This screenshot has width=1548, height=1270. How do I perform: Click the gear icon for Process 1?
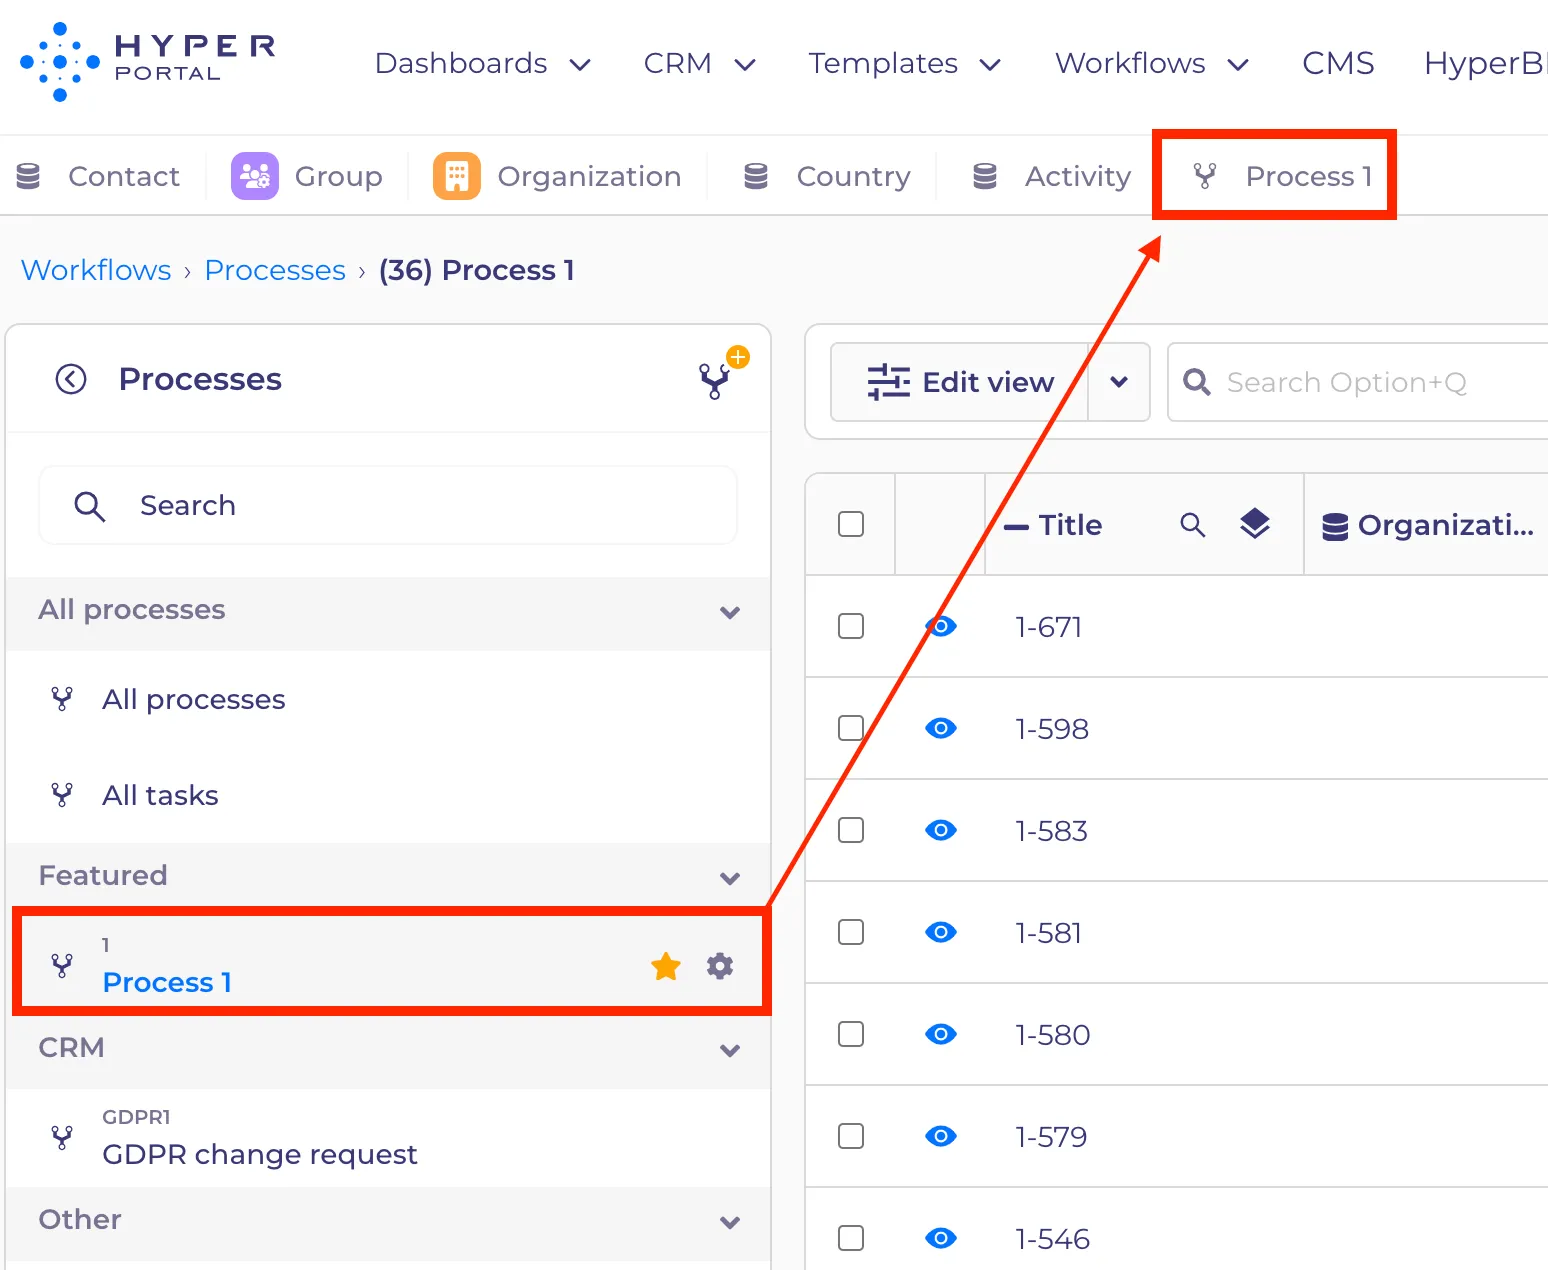pyautogui.click(x=720, y=966)
